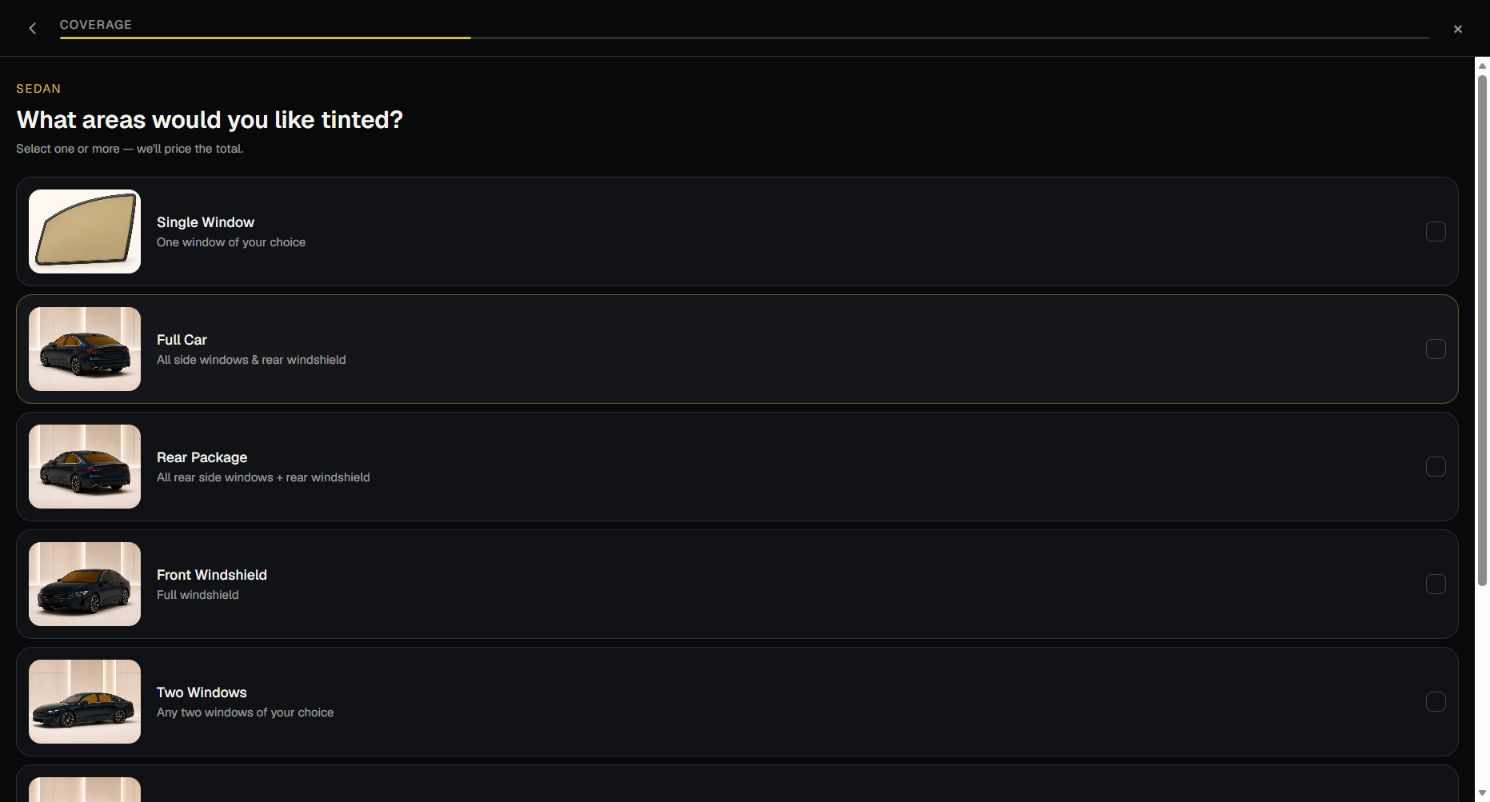
Task: Enable the Rear Package checkbox
Action: pos(1435,467)
